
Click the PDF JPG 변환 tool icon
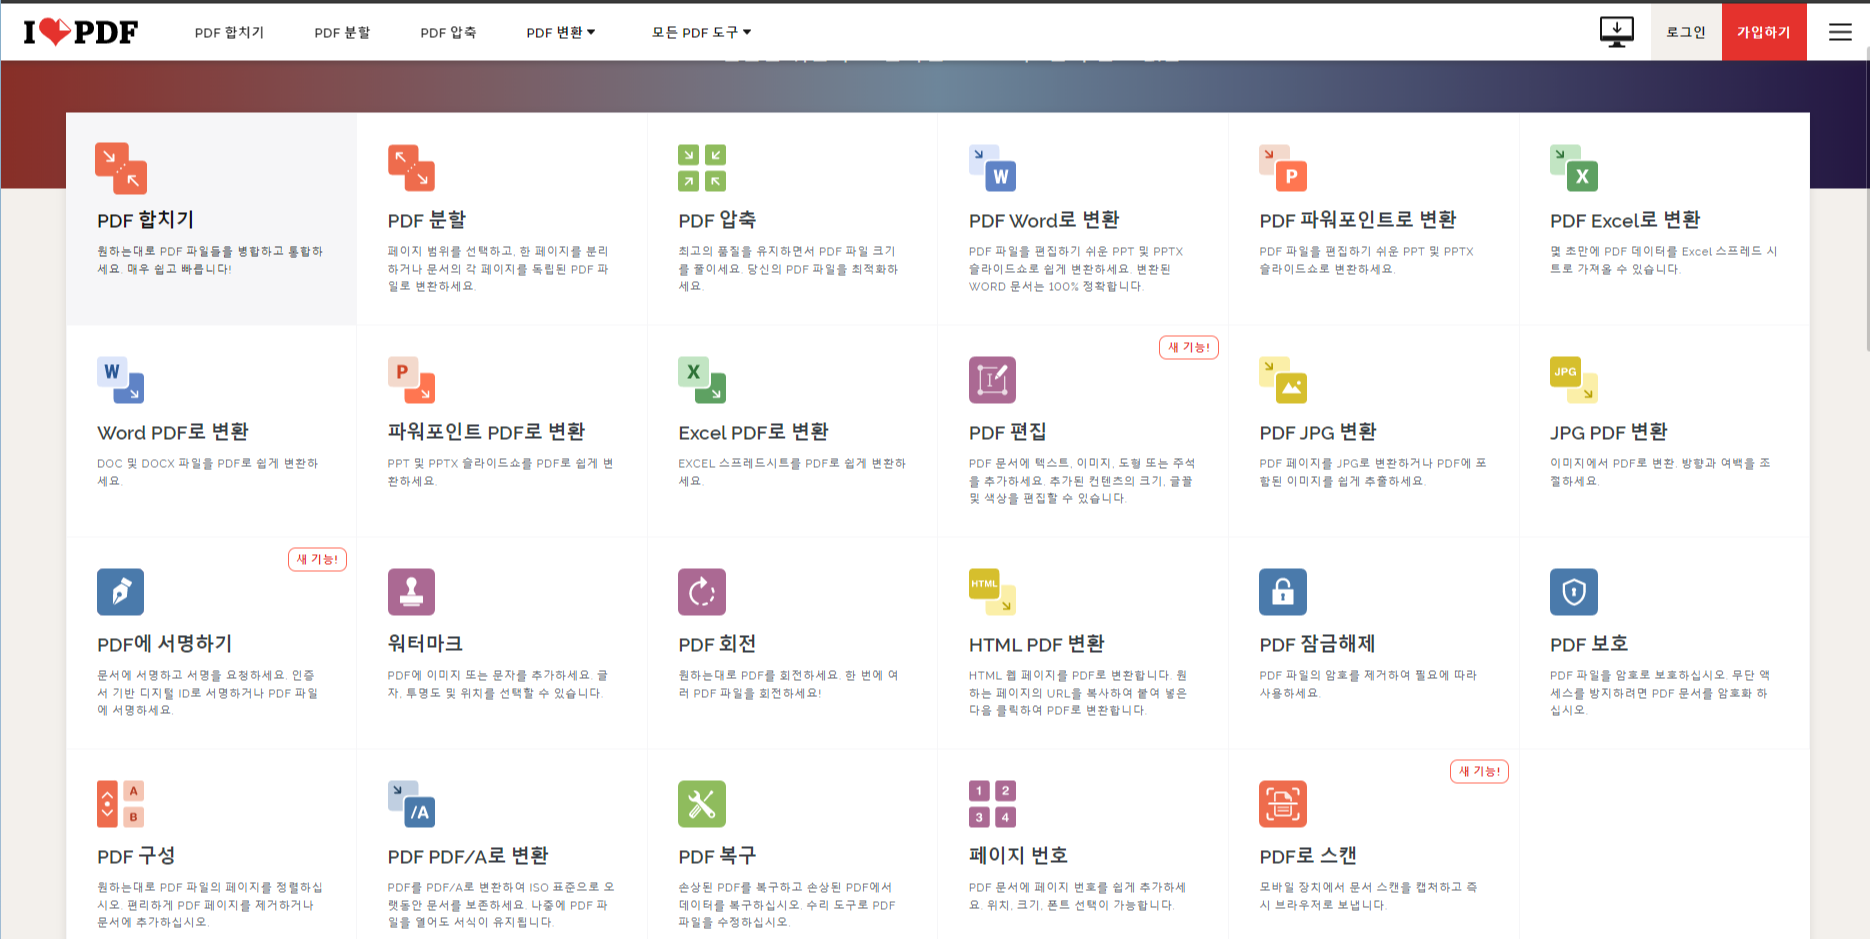click(x=1283, y=380)
